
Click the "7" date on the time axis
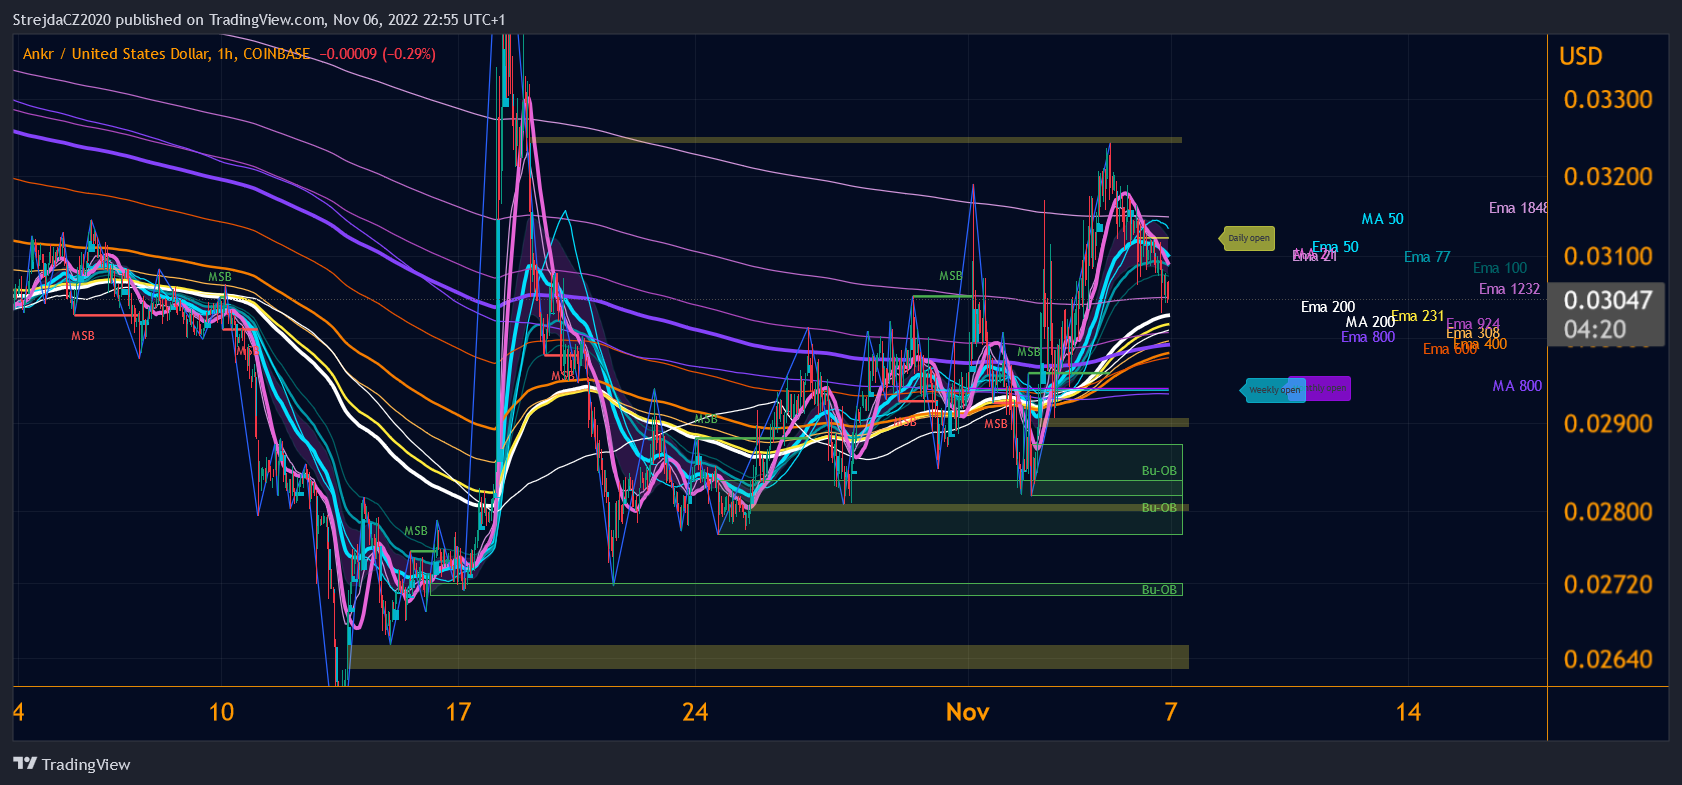click(1171, 712)
